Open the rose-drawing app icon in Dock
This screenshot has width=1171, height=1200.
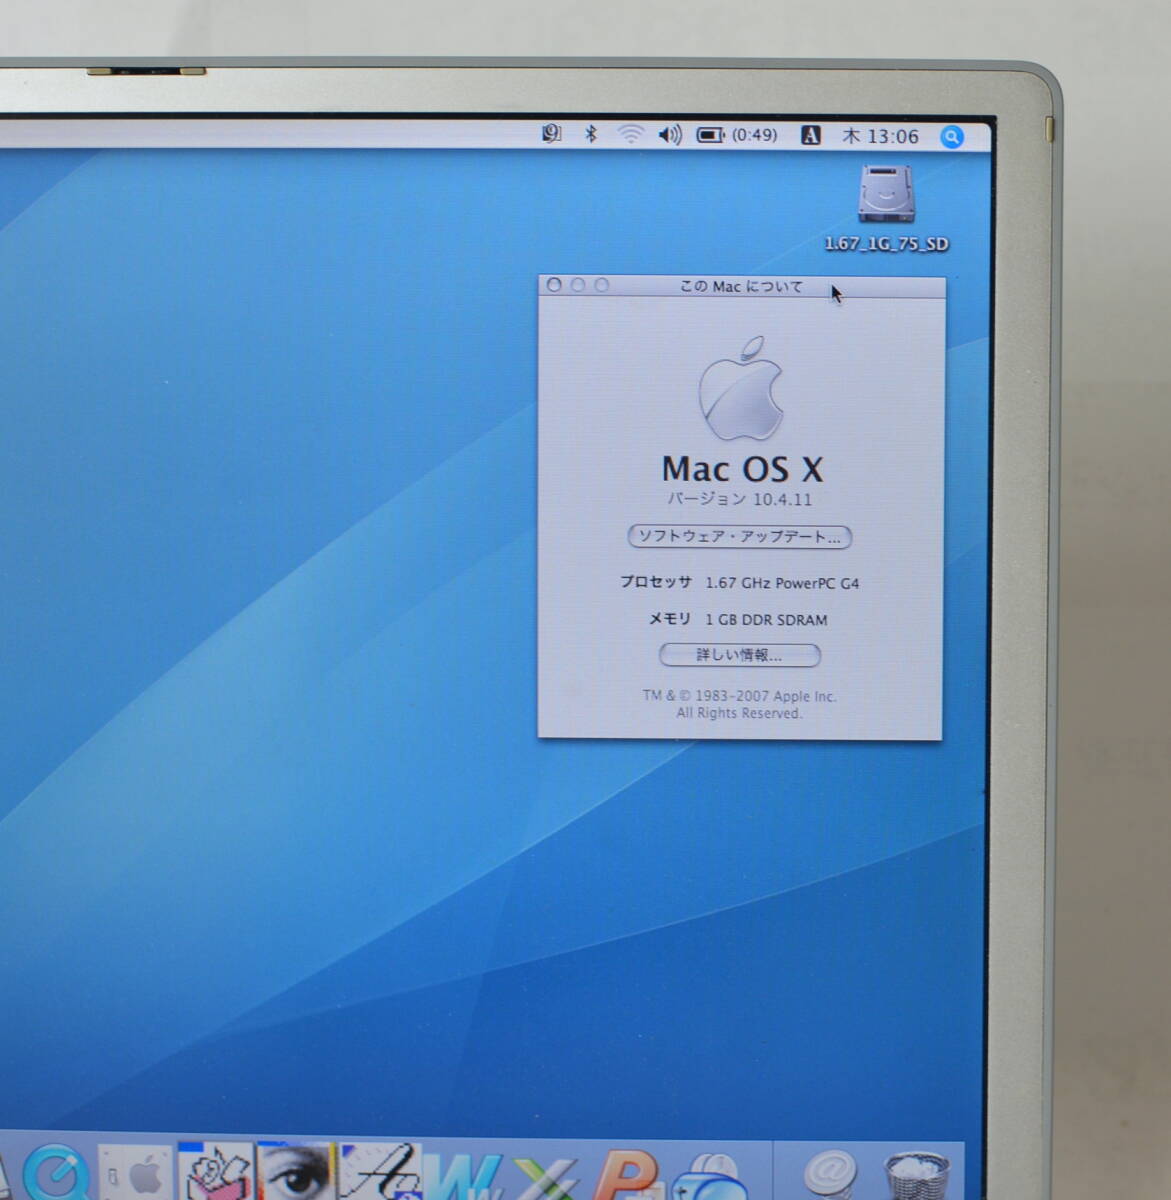[x=216, y=1171]
